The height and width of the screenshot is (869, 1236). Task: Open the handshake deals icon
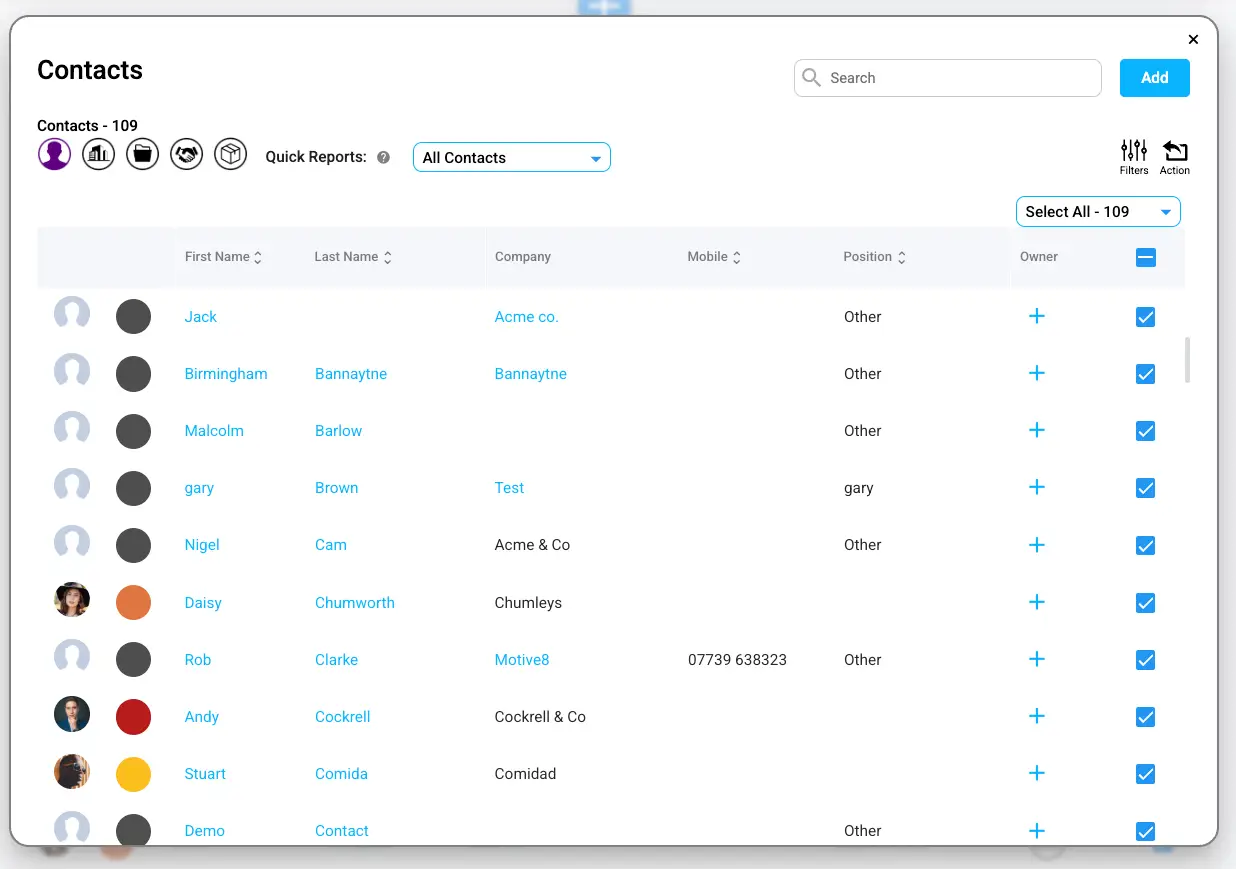pos(187,154)
